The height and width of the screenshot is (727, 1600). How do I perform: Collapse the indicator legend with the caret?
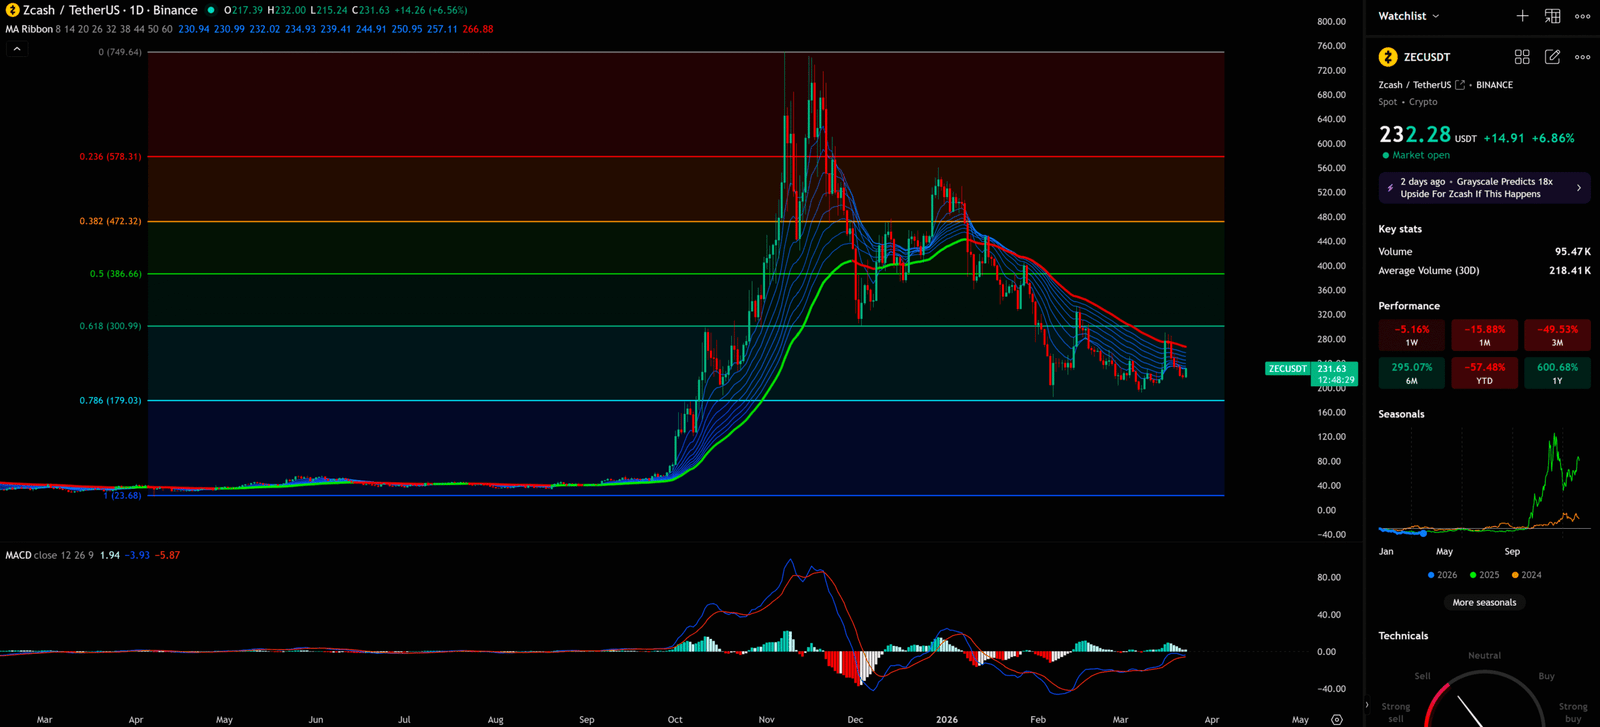(x=17, y=49)
